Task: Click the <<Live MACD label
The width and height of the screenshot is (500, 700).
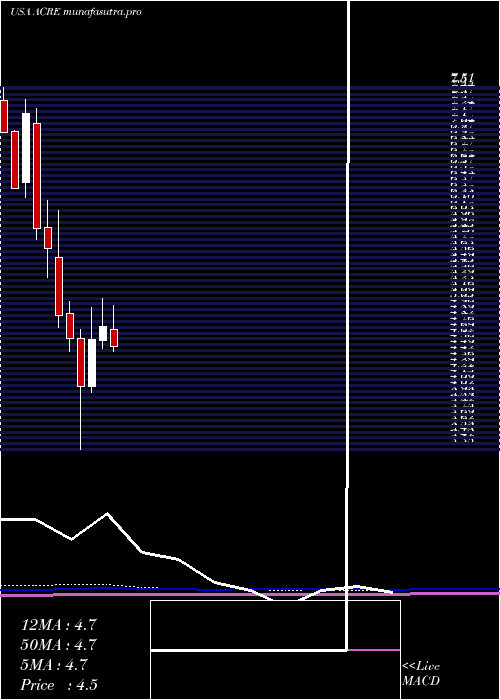Action: (421, 674)
